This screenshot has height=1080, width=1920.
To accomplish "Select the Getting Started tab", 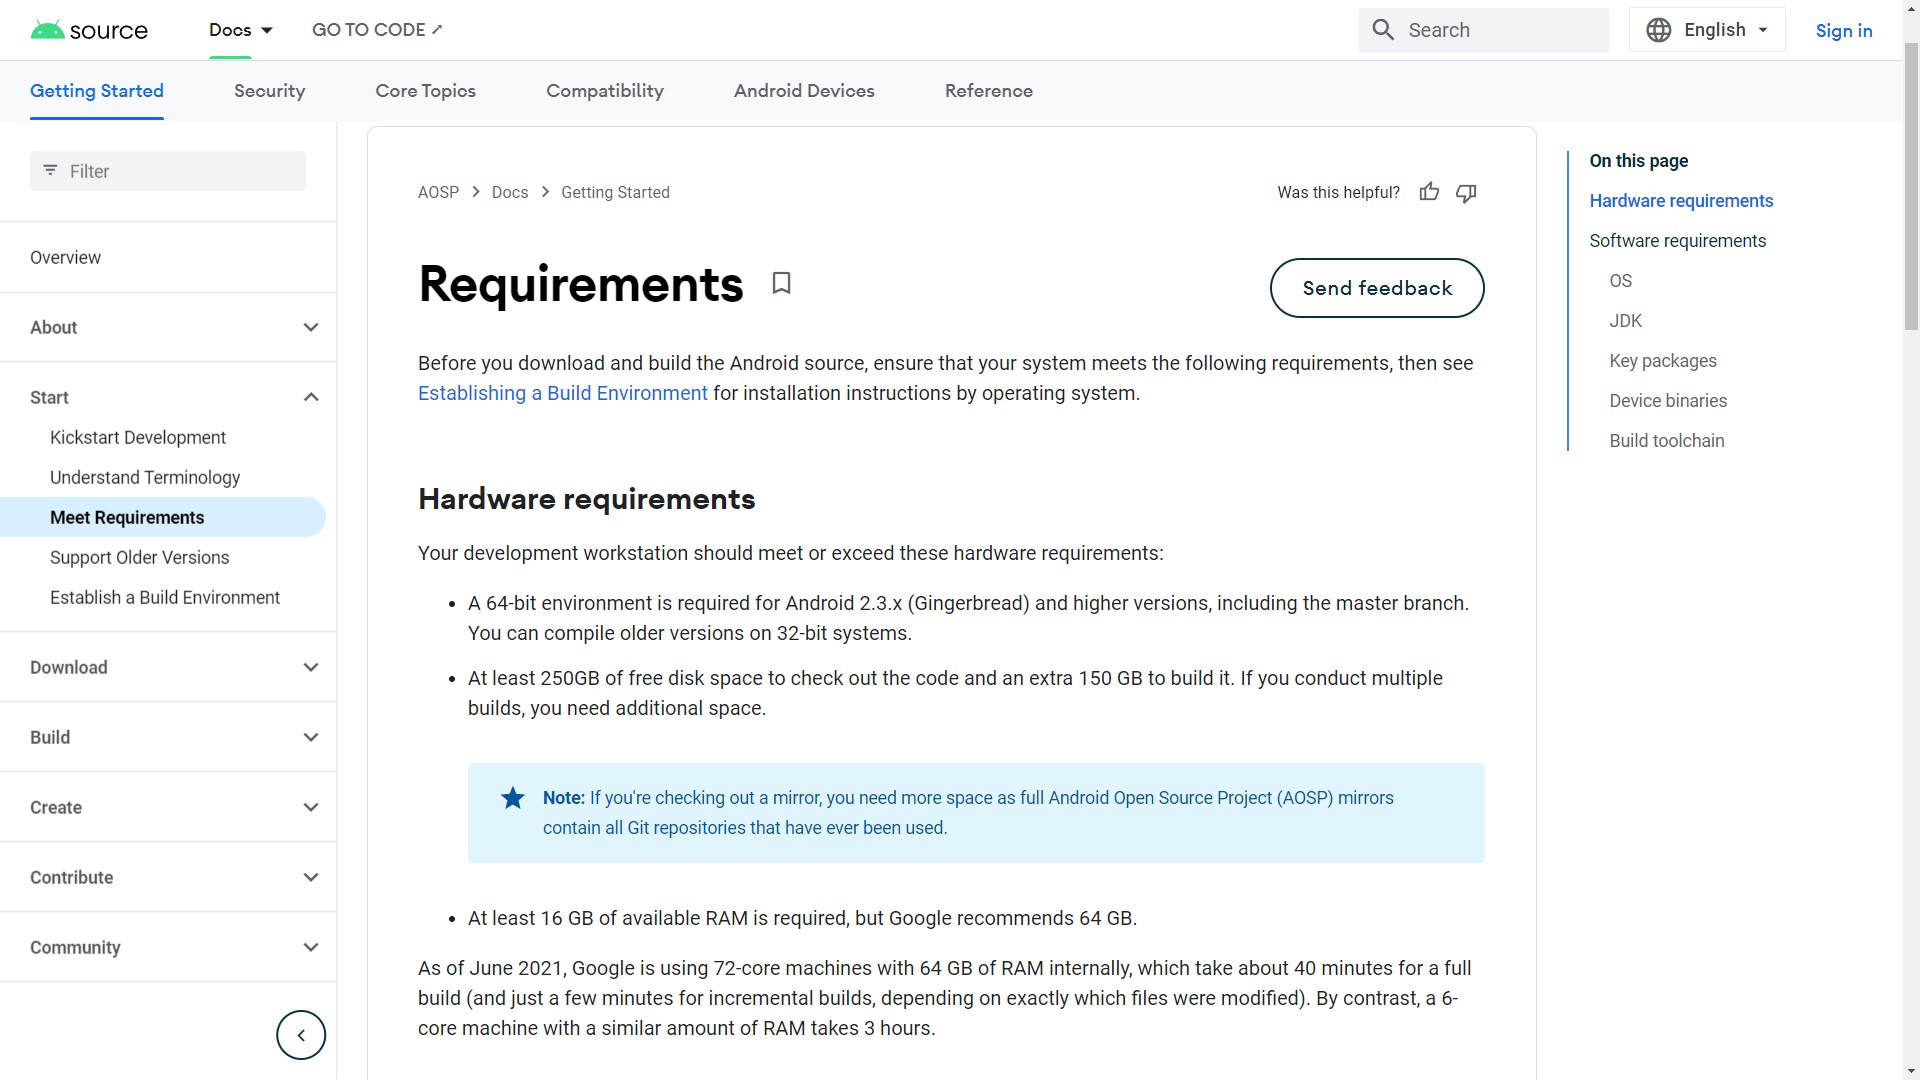I will (x=96, y=91).
